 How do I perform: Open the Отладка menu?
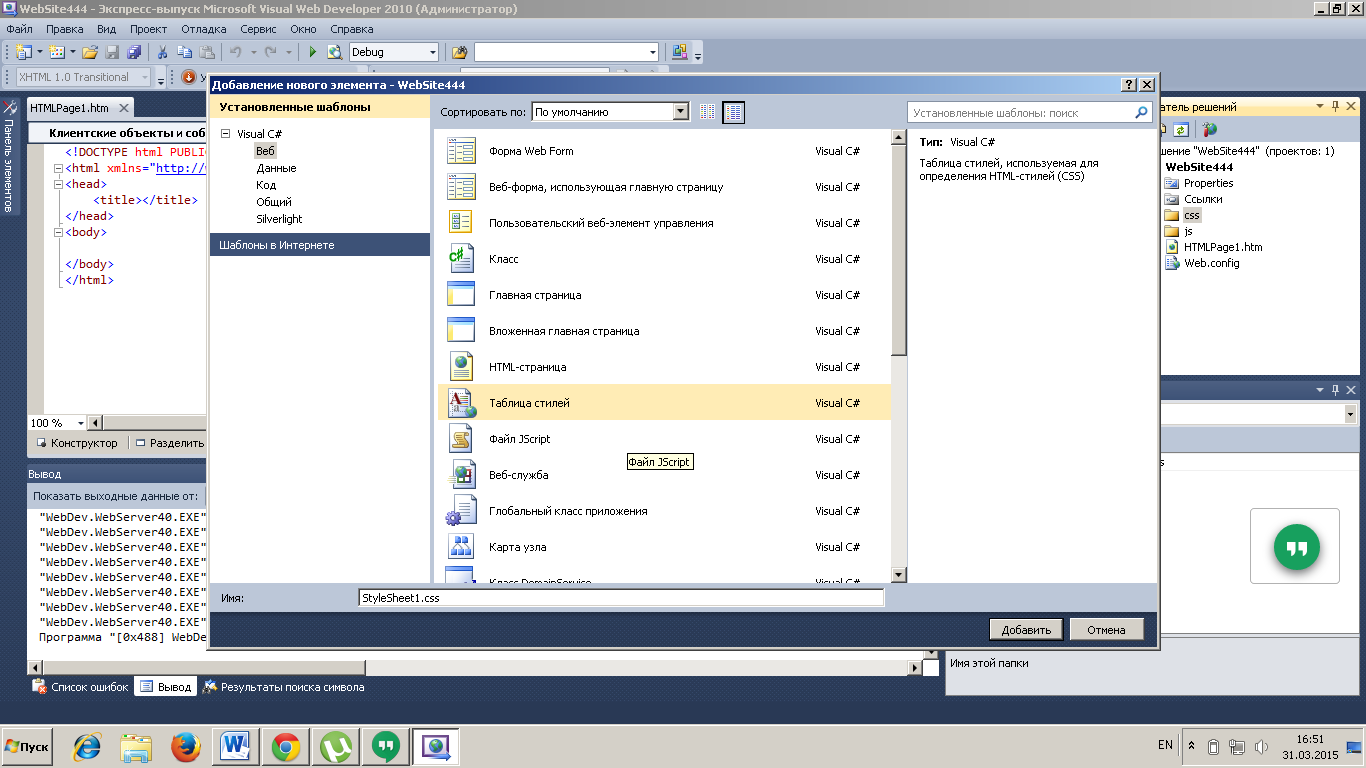204,29
